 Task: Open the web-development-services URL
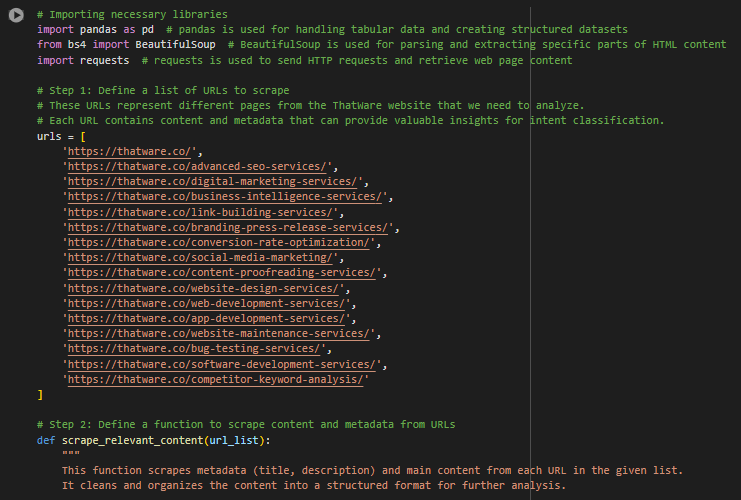(207, 303)
